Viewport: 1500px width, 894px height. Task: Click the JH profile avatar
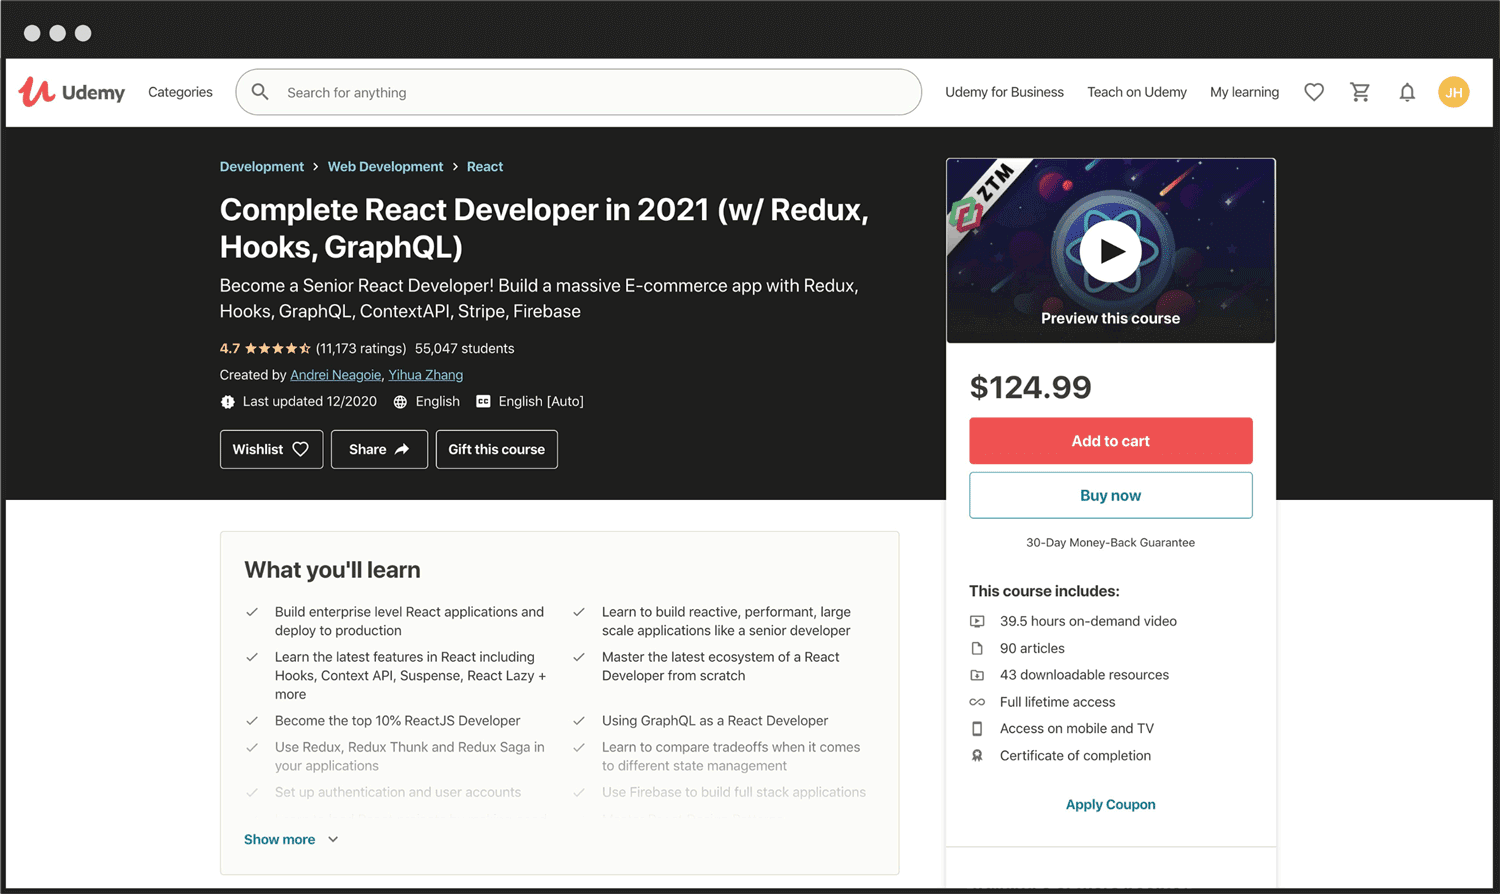[x=1454, y=92]
